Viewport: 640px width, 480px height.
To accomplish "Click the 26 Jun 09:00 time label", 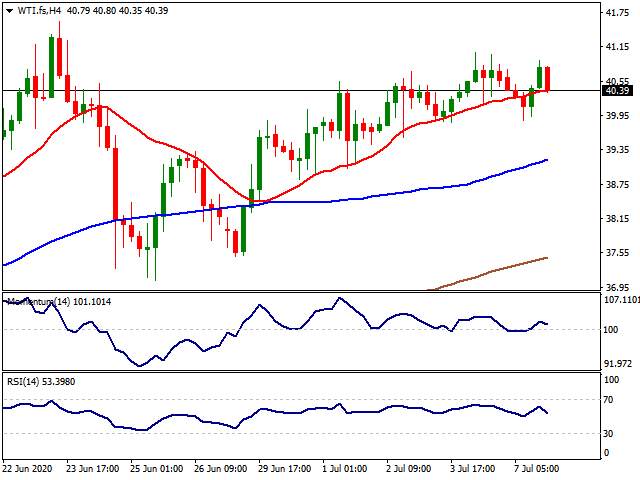I will point(220,468).
